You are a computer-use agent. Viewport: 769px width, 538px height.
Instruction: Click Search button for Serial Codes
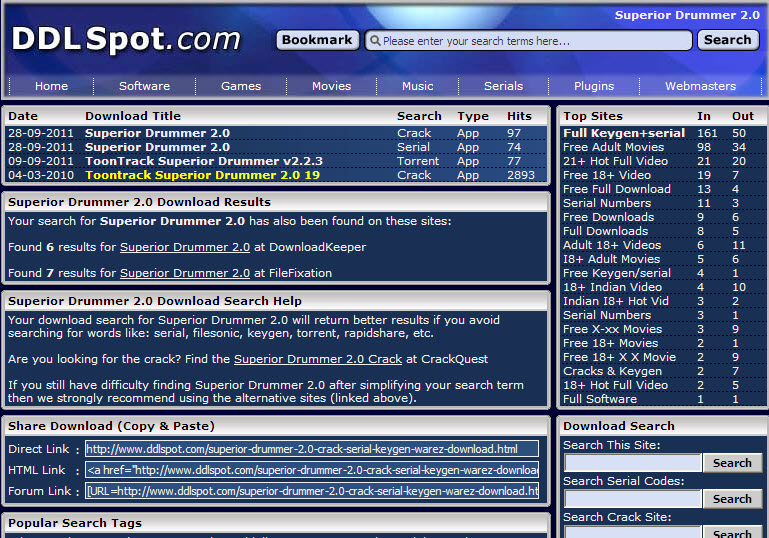point(732,499)
